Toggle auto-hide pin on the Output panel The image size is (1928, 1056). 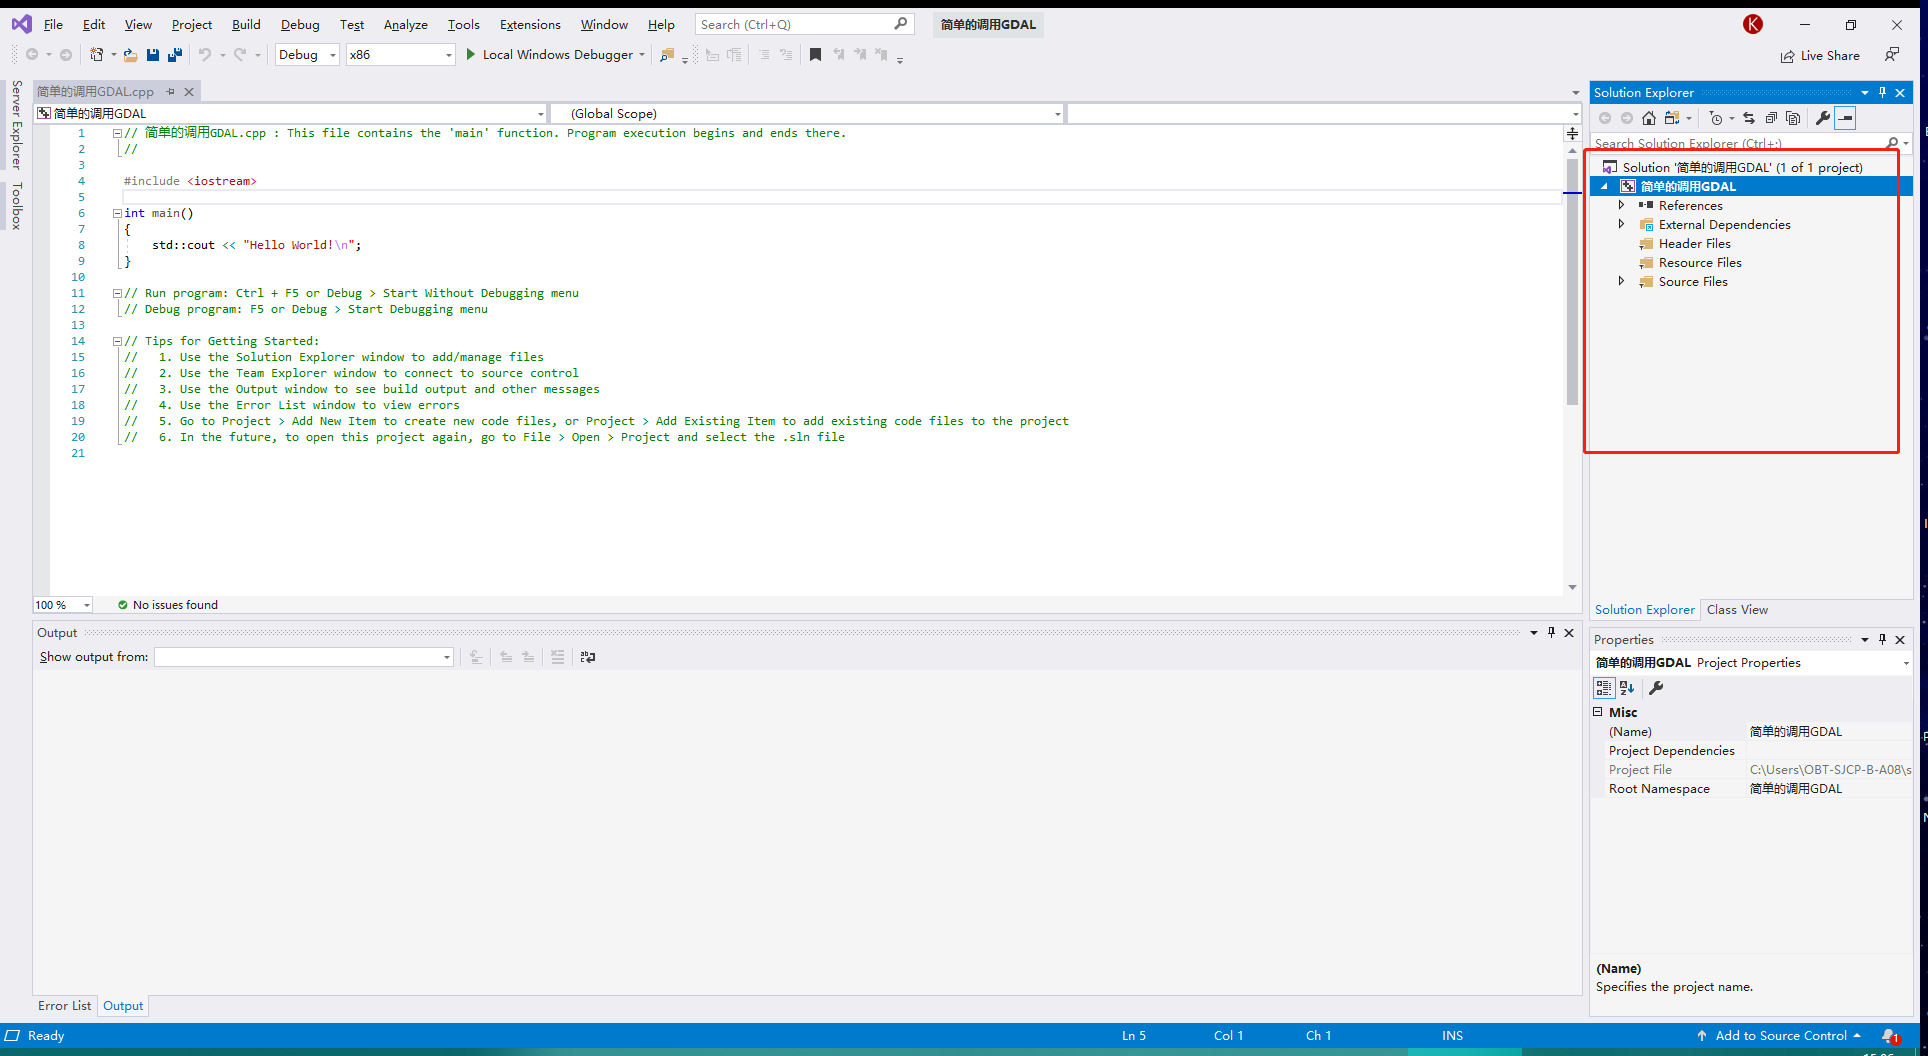click(1551, 633)
